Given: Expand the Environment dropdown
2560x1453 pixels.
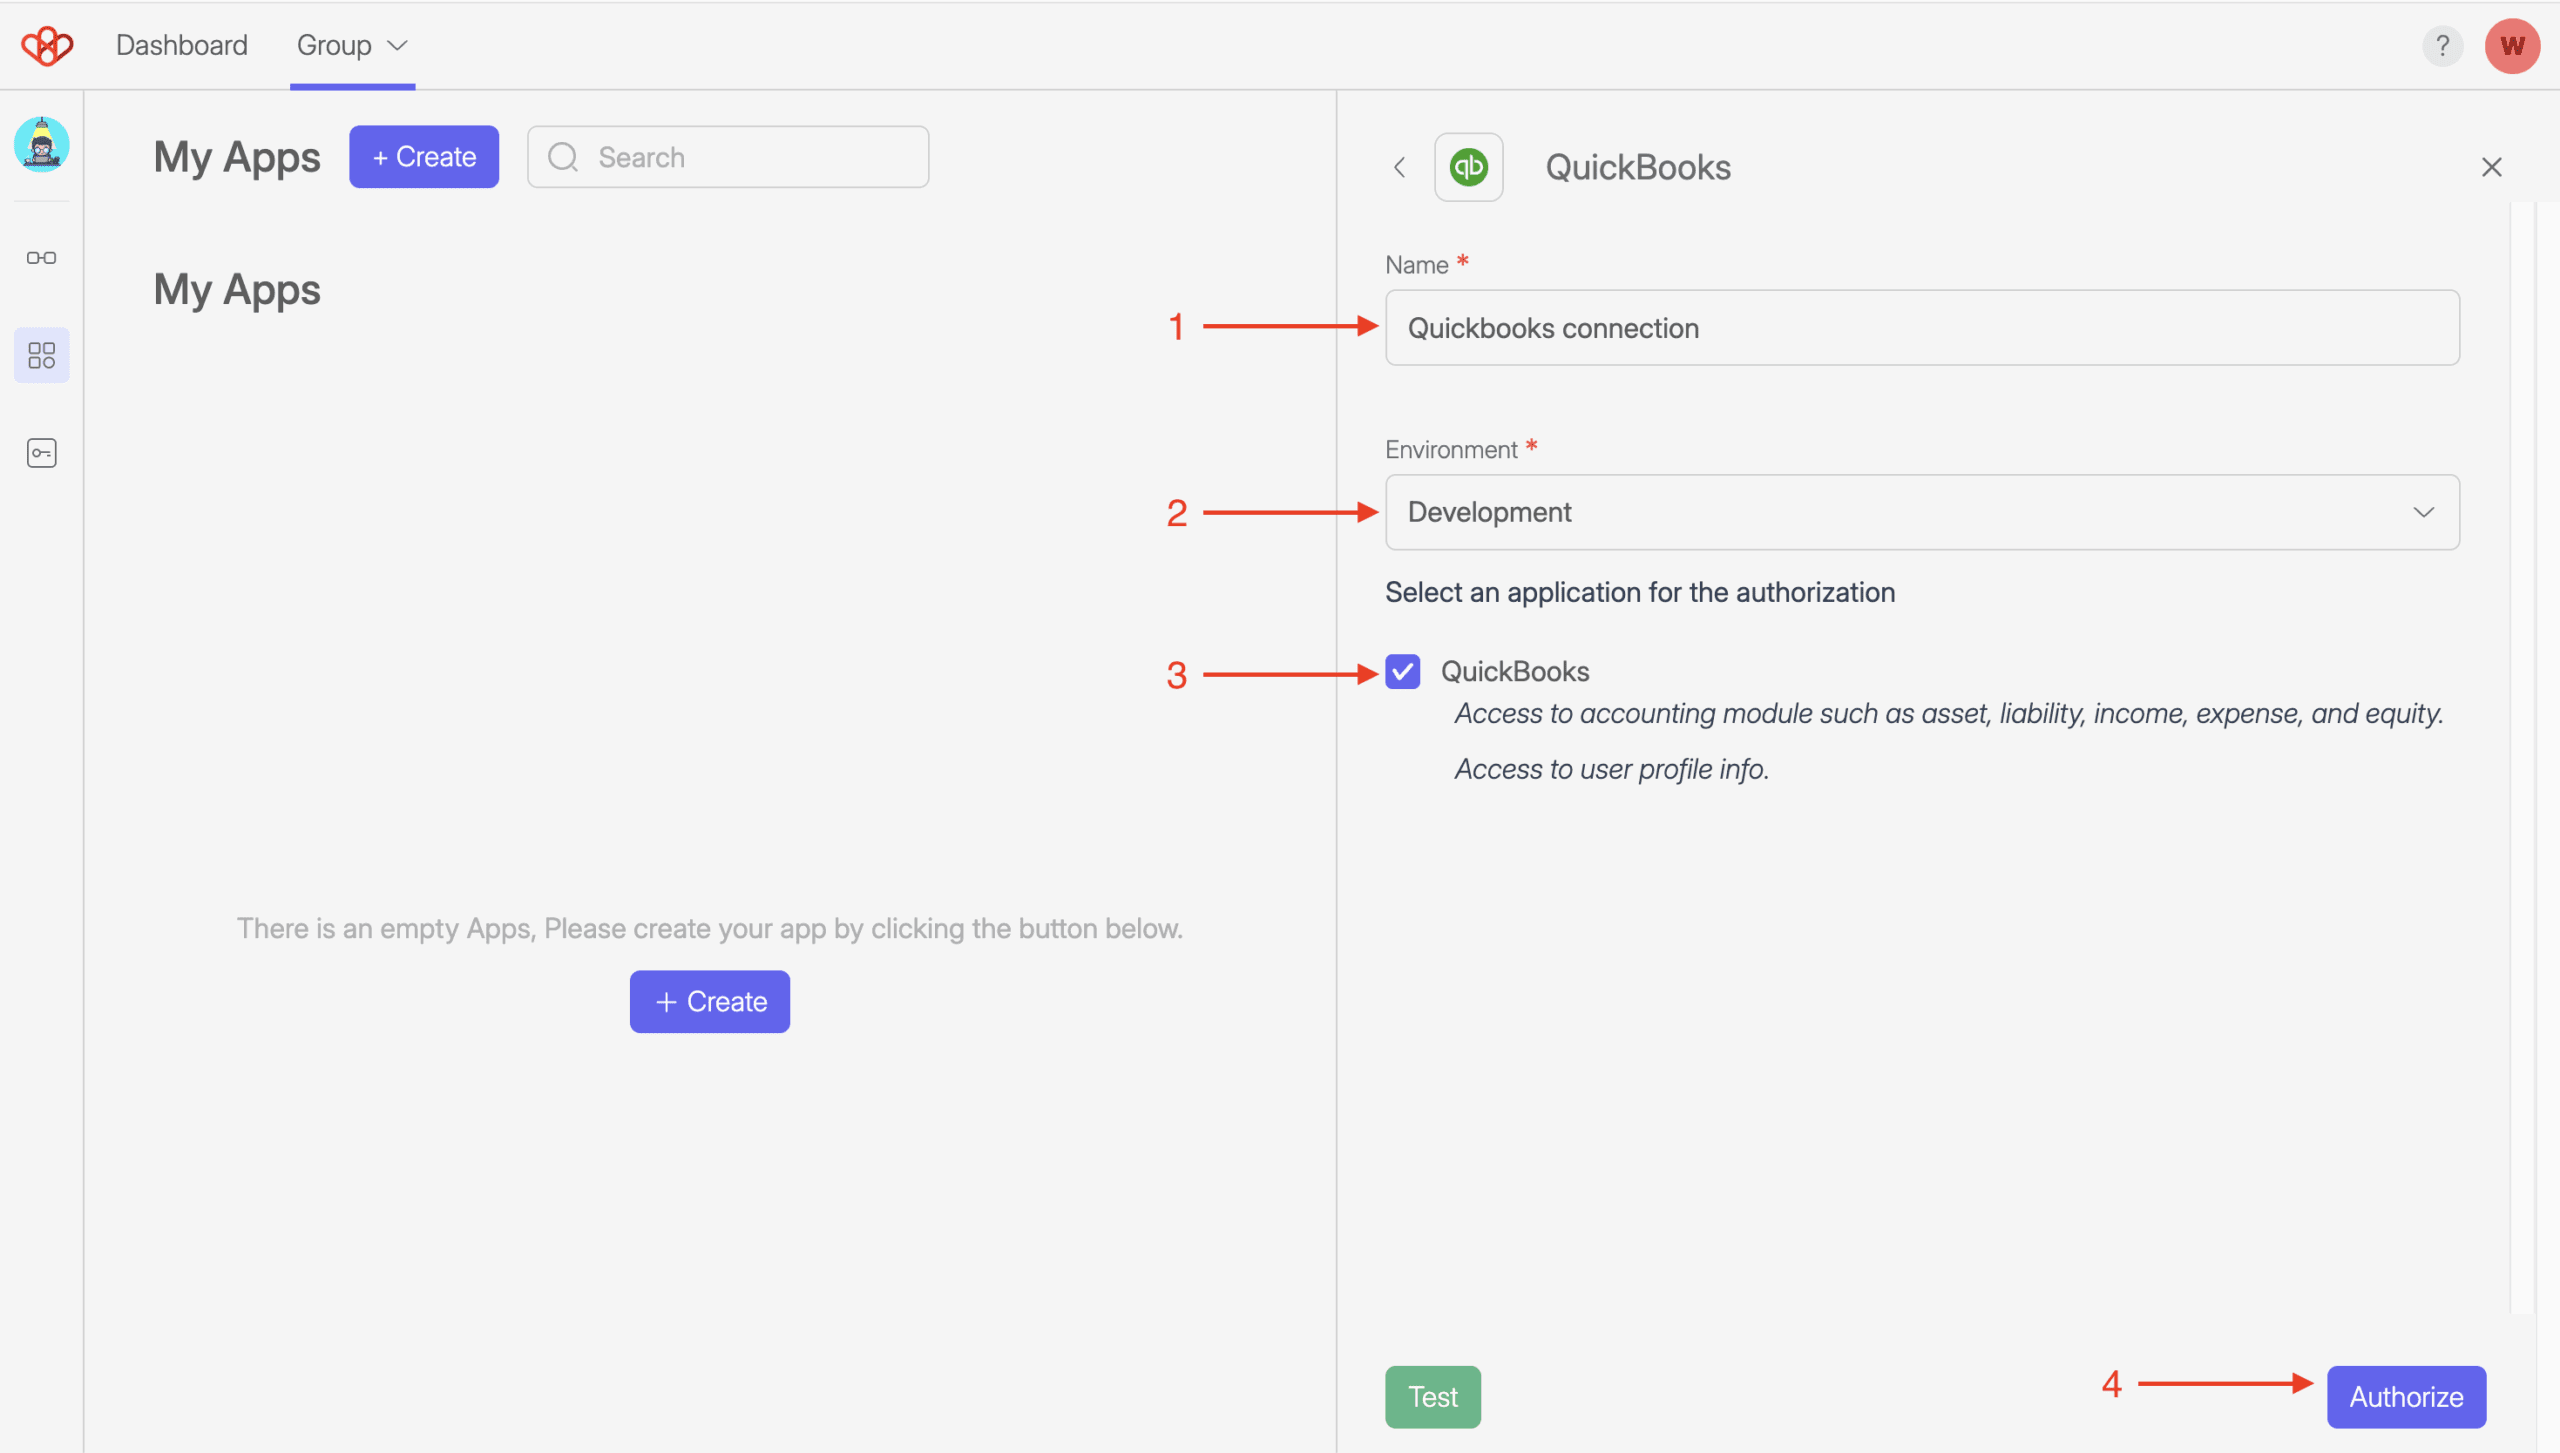Looking at the screenshot, I should pyautogui.click(x=1921, y=512).
